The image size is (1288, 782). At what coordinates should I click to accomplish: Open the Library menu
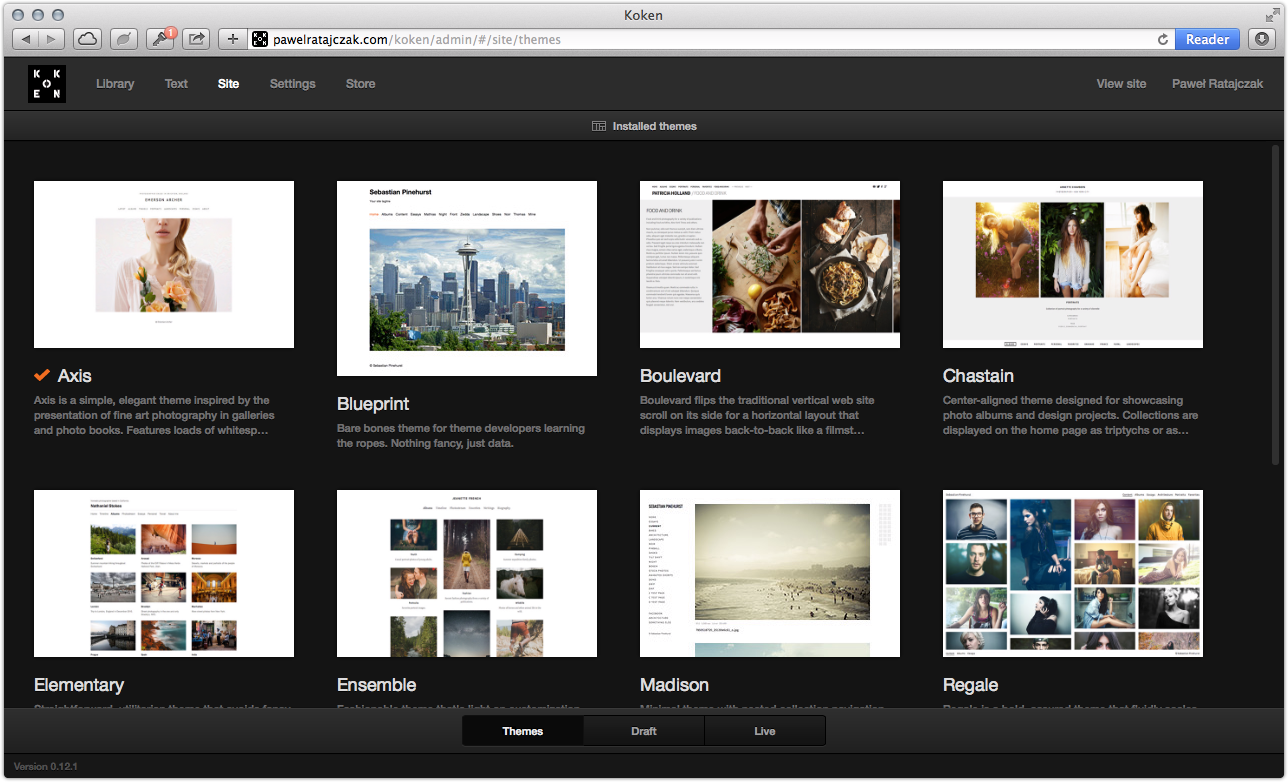[115, 84]
